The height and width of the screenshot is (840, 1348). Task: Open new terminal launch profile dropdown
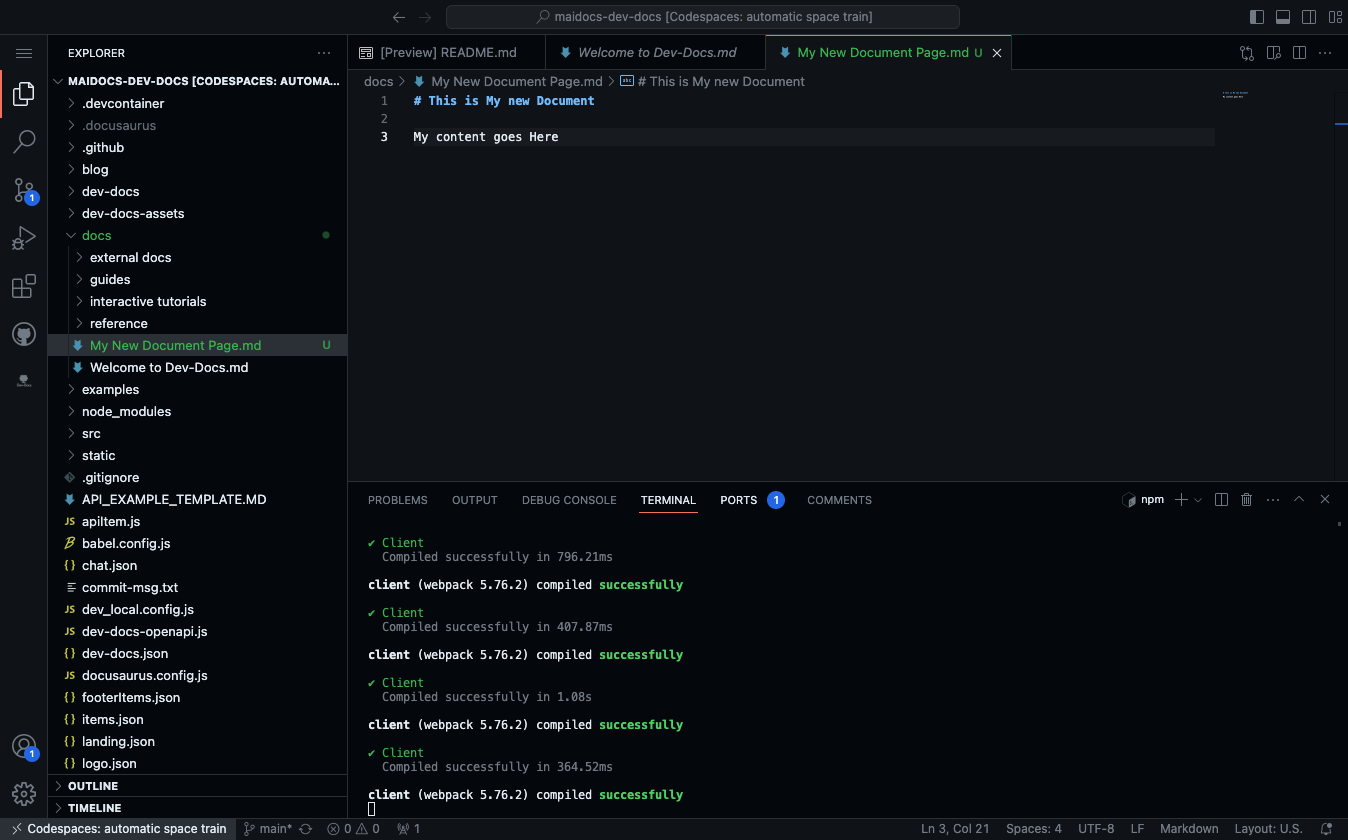point(1198,500)
